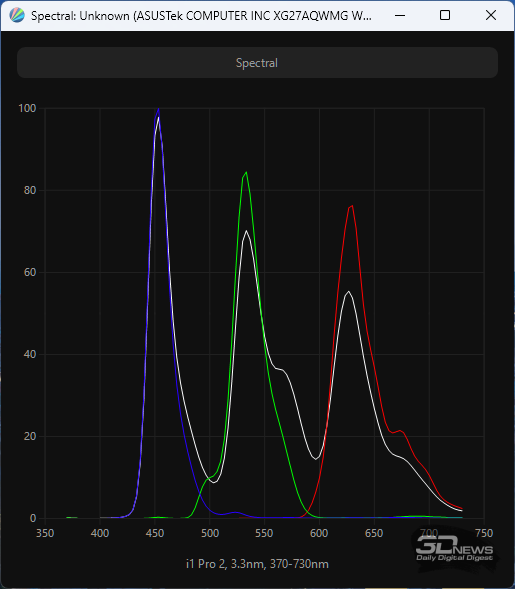Click the 350 label on the wavelength axis

pos(45,533)
